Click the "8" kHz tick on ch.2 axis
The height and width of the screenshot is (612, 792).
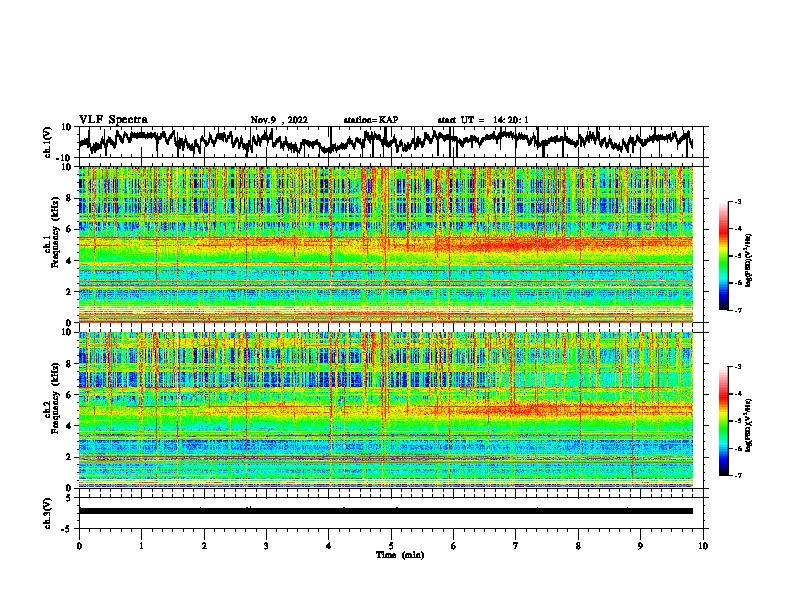pyautogui.click(x=70, y=364)
